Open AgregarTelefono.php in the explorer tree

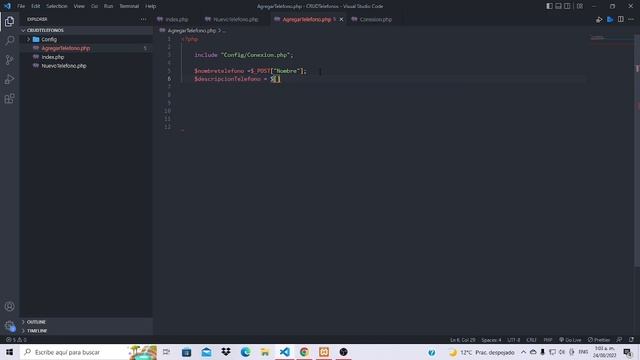(86, 48)
